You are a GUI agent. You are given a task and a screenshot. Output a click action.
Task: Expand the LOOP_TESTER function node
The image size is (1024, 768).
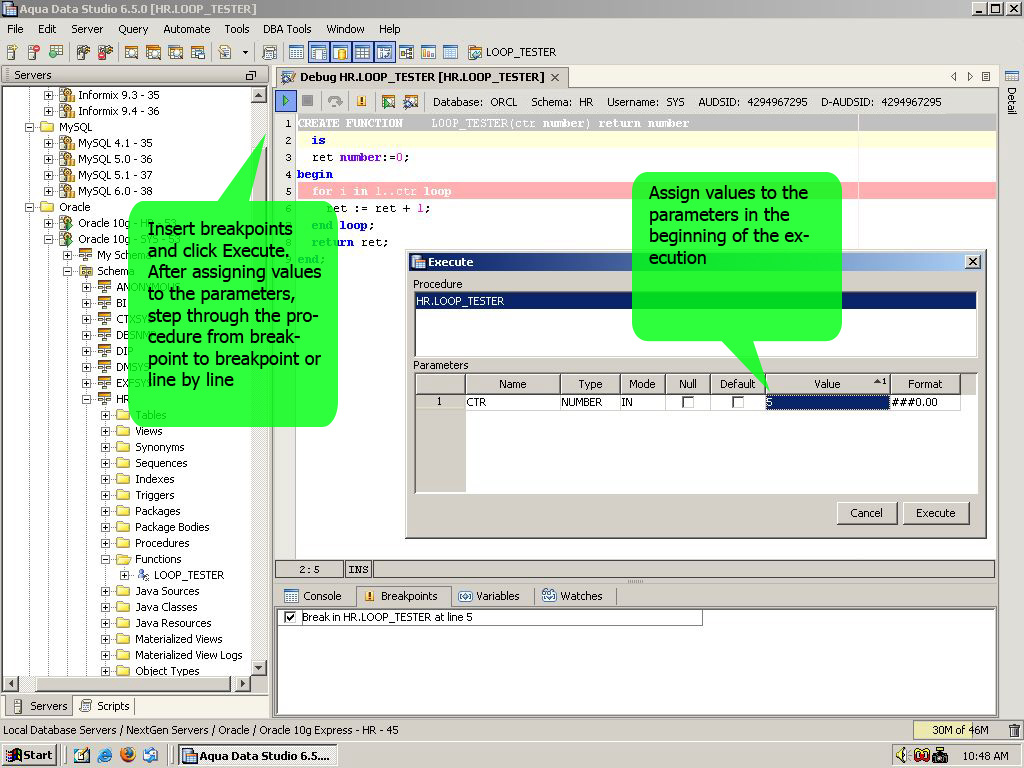coord(124,575)
